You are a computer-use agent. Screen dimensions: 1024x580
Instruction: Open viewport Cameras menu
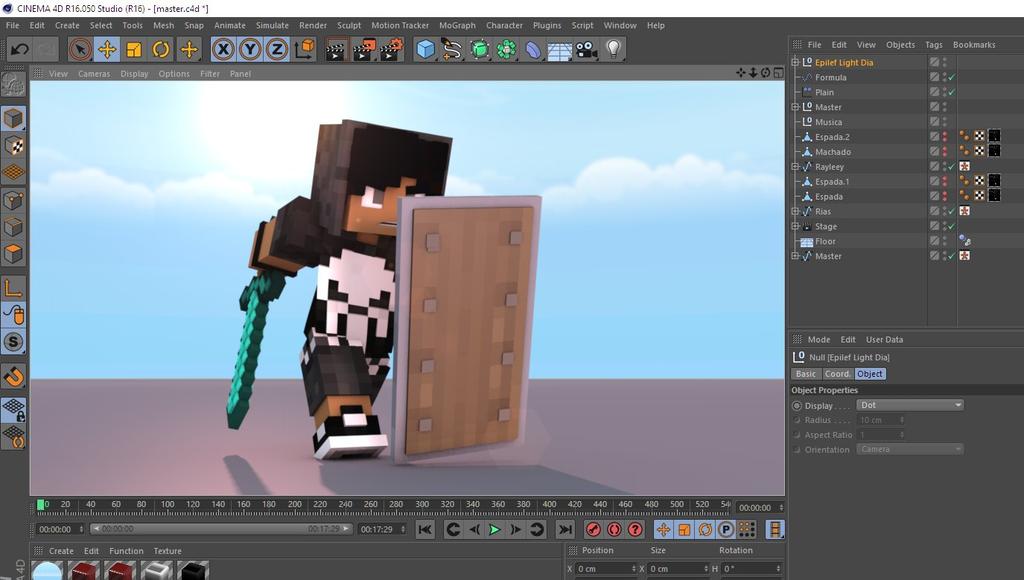94,74
